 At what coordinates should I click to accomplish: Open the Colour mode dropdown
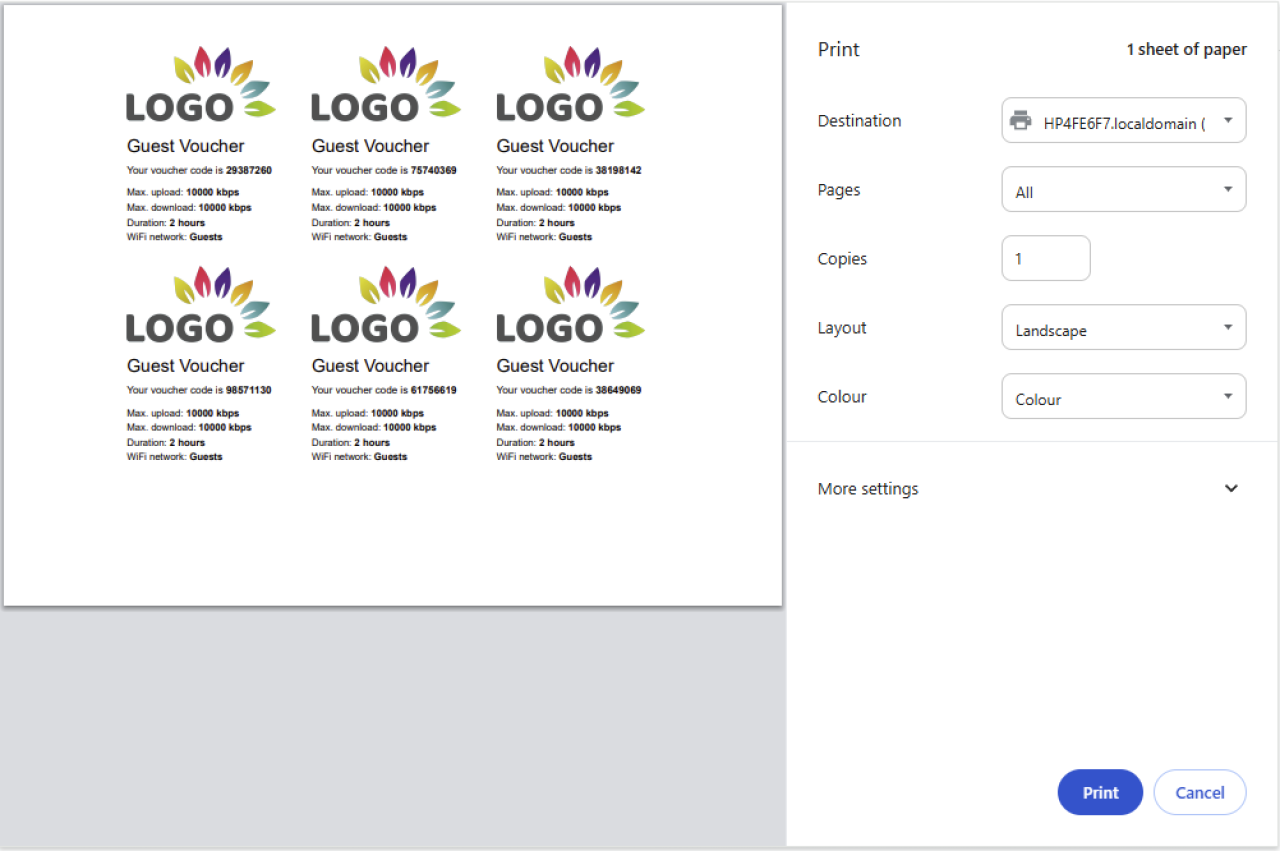[1123, 397]
